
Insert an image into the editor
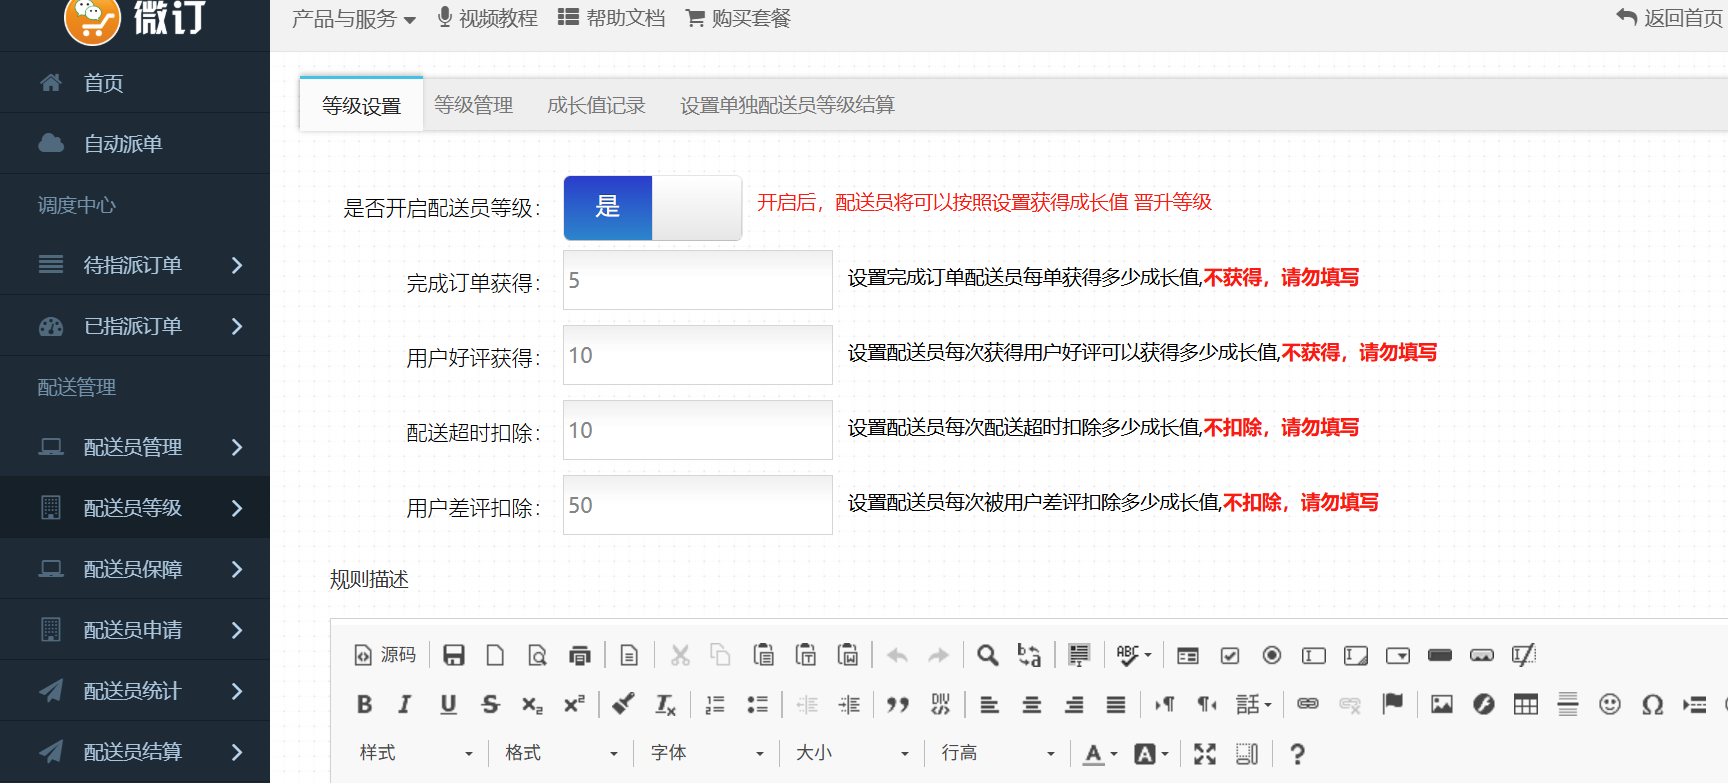1442,704
